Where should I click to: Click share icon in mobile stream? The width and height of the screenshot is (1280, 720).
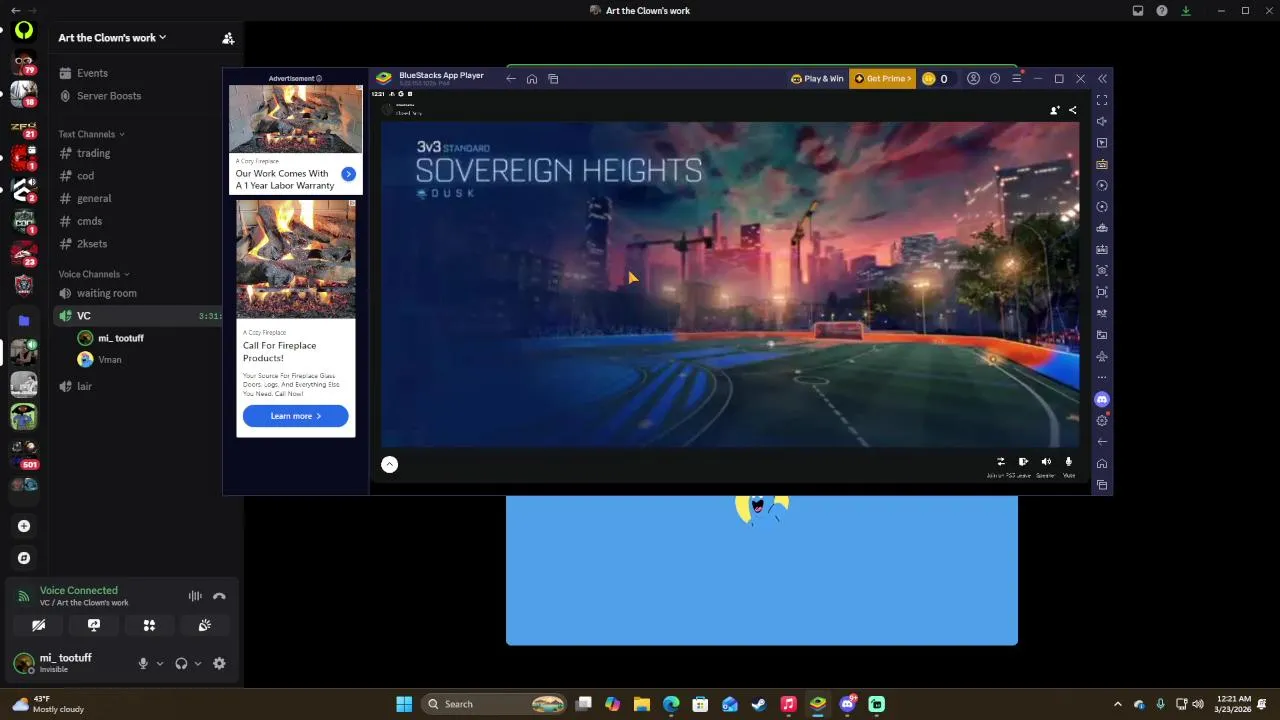[x=1073, y=111]
